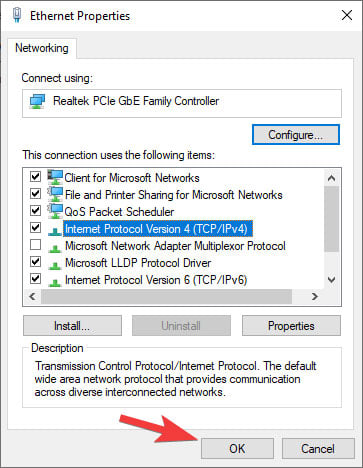Open Properties for the selected item

coord(291,326)
